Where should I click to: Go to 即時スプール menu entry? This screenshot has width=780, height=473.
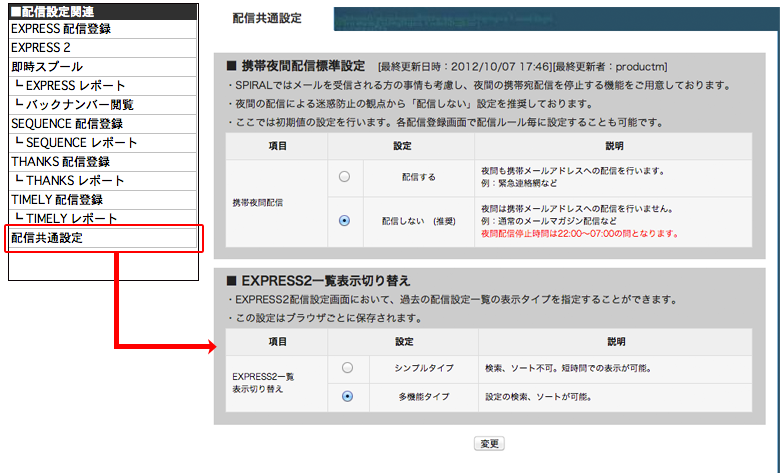[x=47, y=67]
